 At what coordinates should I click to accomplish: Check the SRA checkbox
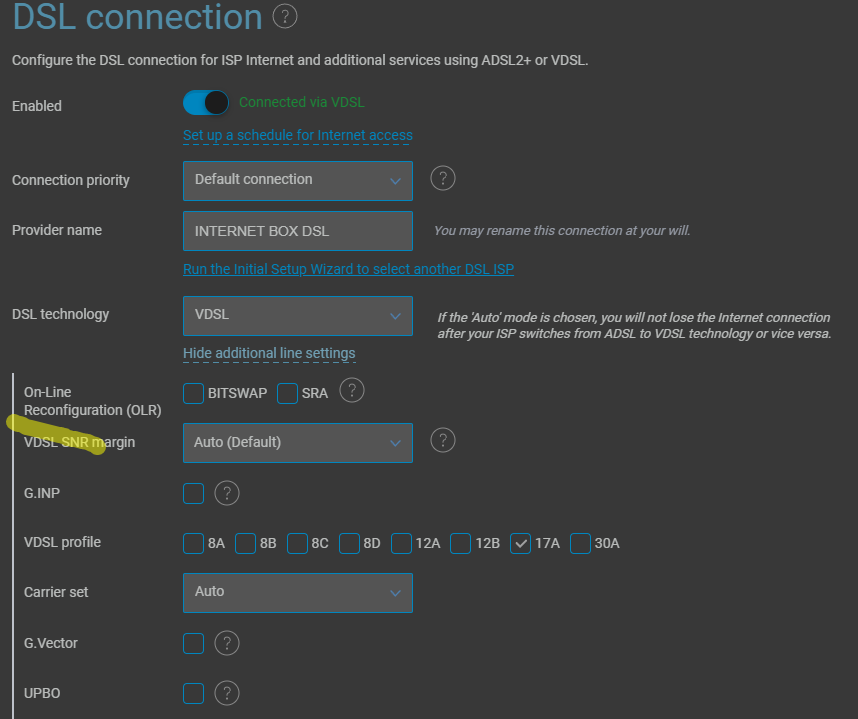[x=287, y=393]
